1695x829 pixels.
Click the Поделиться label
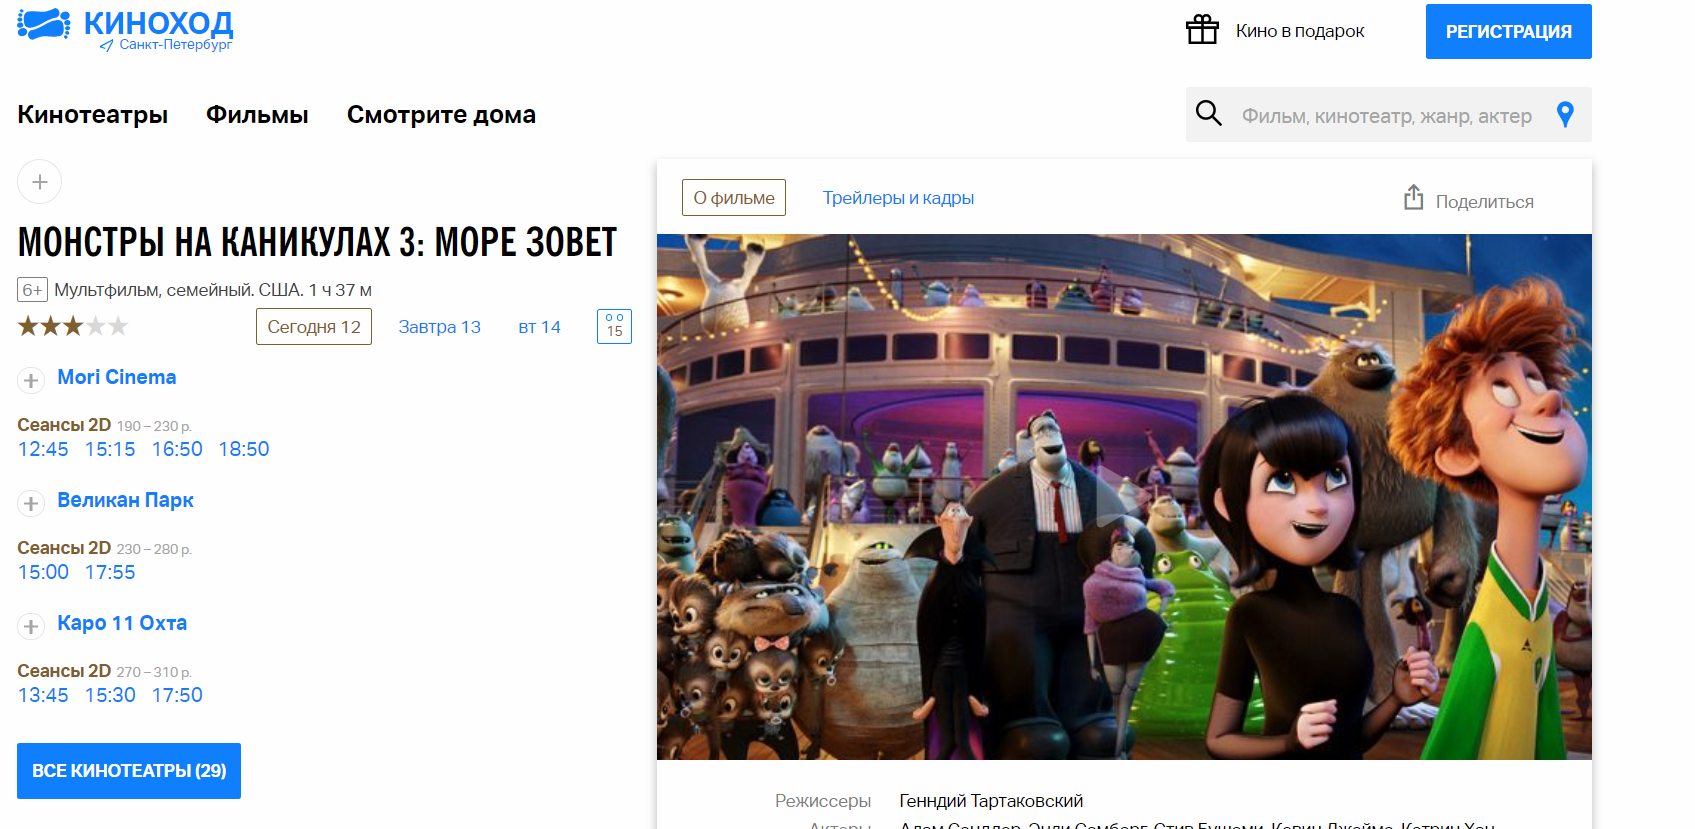[x=1484, y=202]
